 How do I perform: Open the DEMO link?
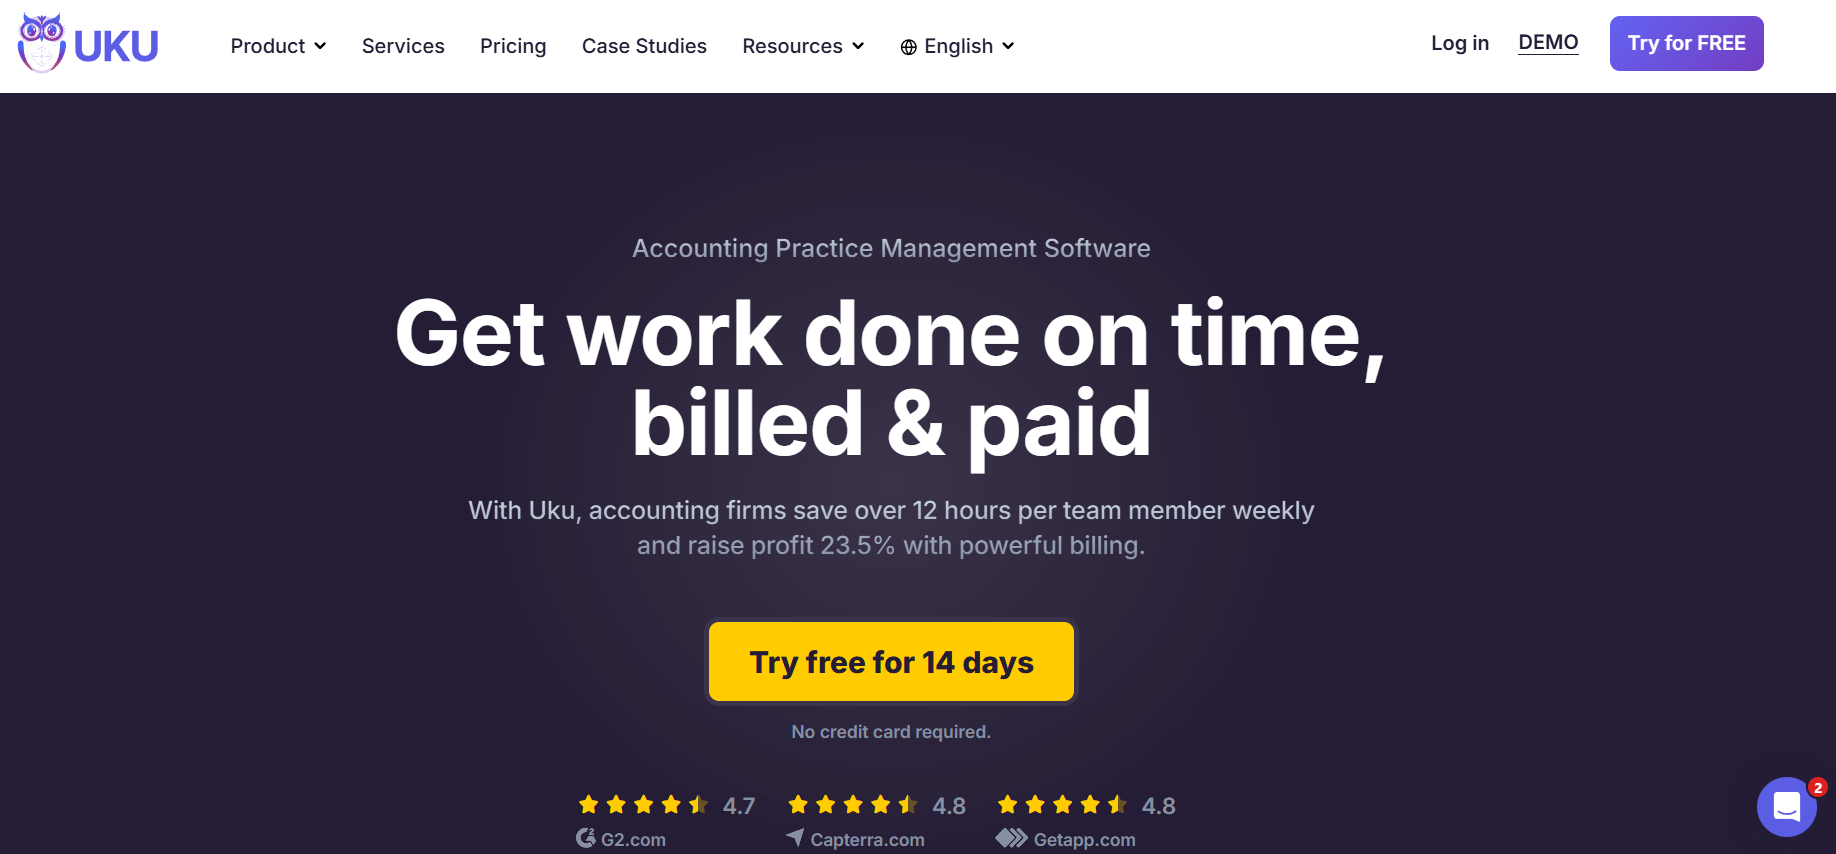1548,43
